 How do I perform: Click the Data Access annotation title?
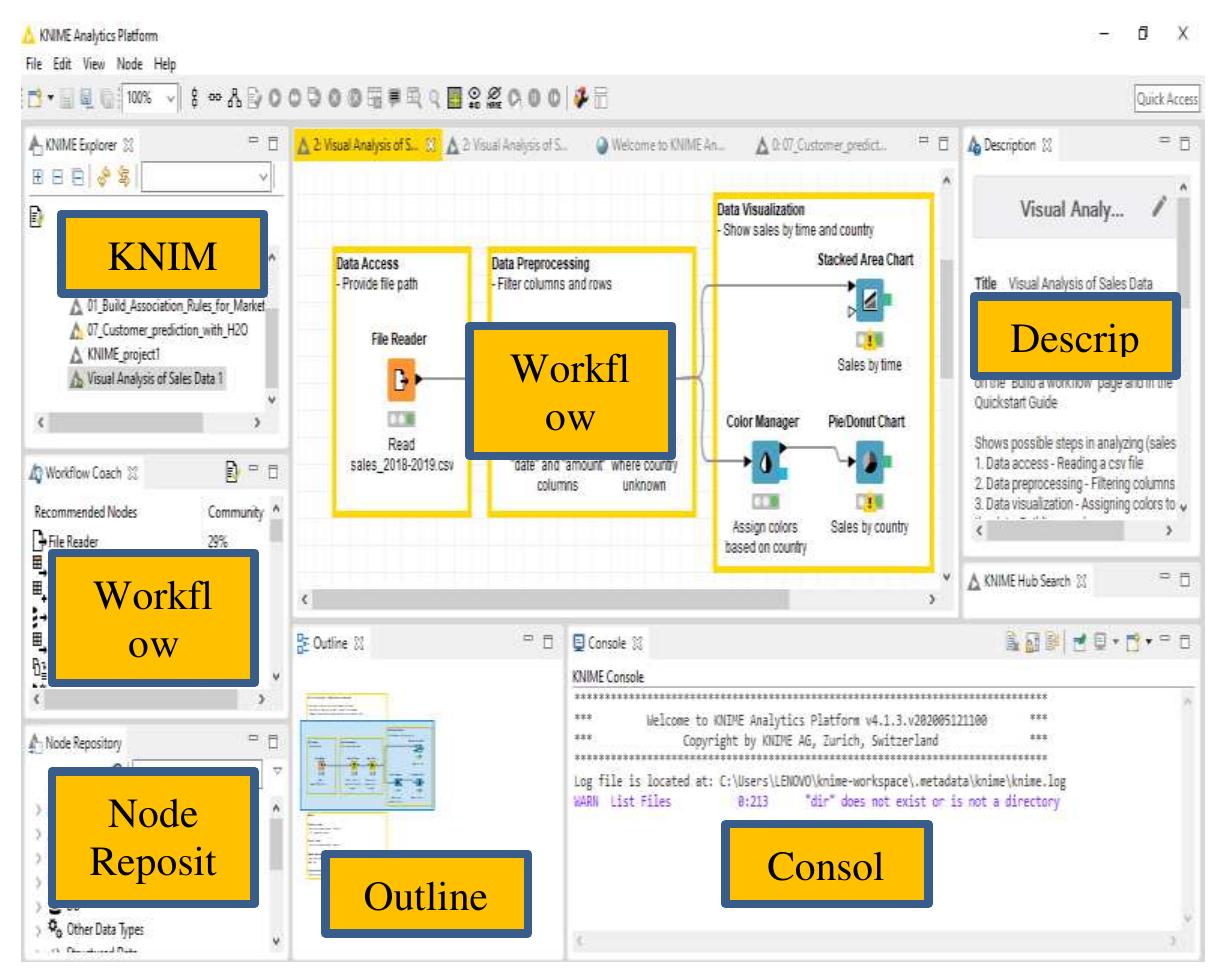pos(369,264)
